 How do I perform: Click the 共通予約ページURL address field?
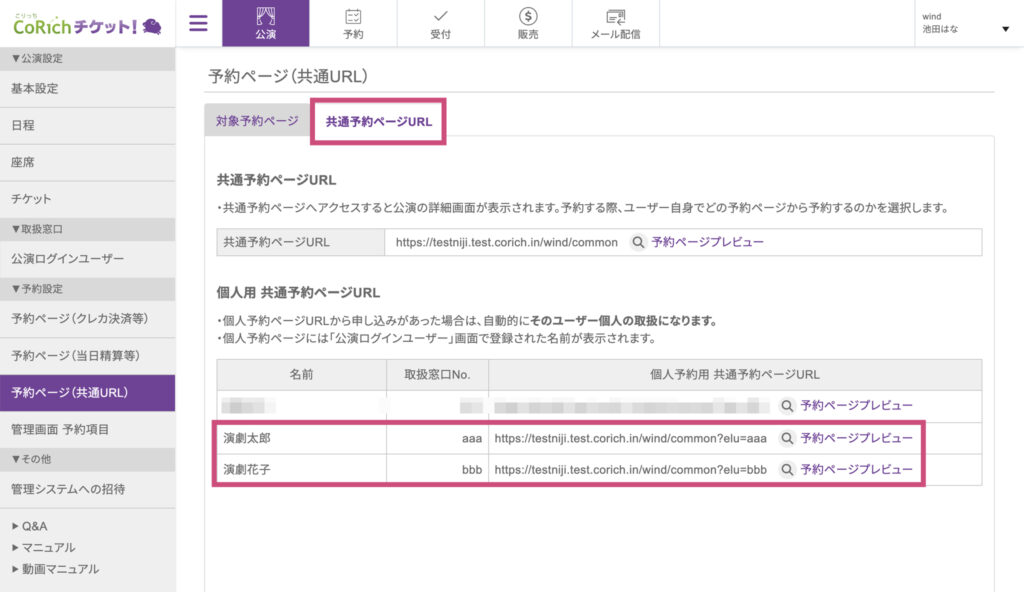pos(506,242)
